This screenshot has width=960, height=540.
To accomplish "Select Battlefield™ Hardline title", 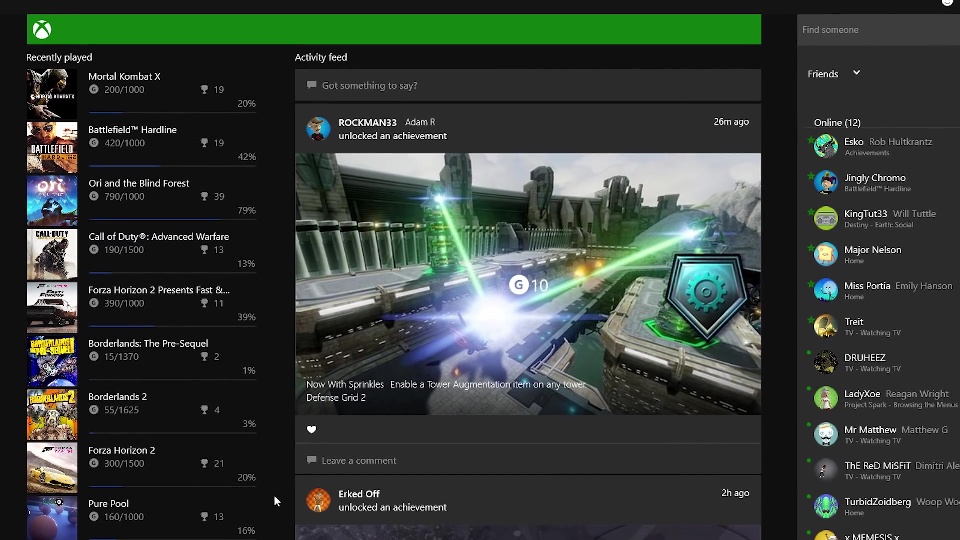I will 132,130.
